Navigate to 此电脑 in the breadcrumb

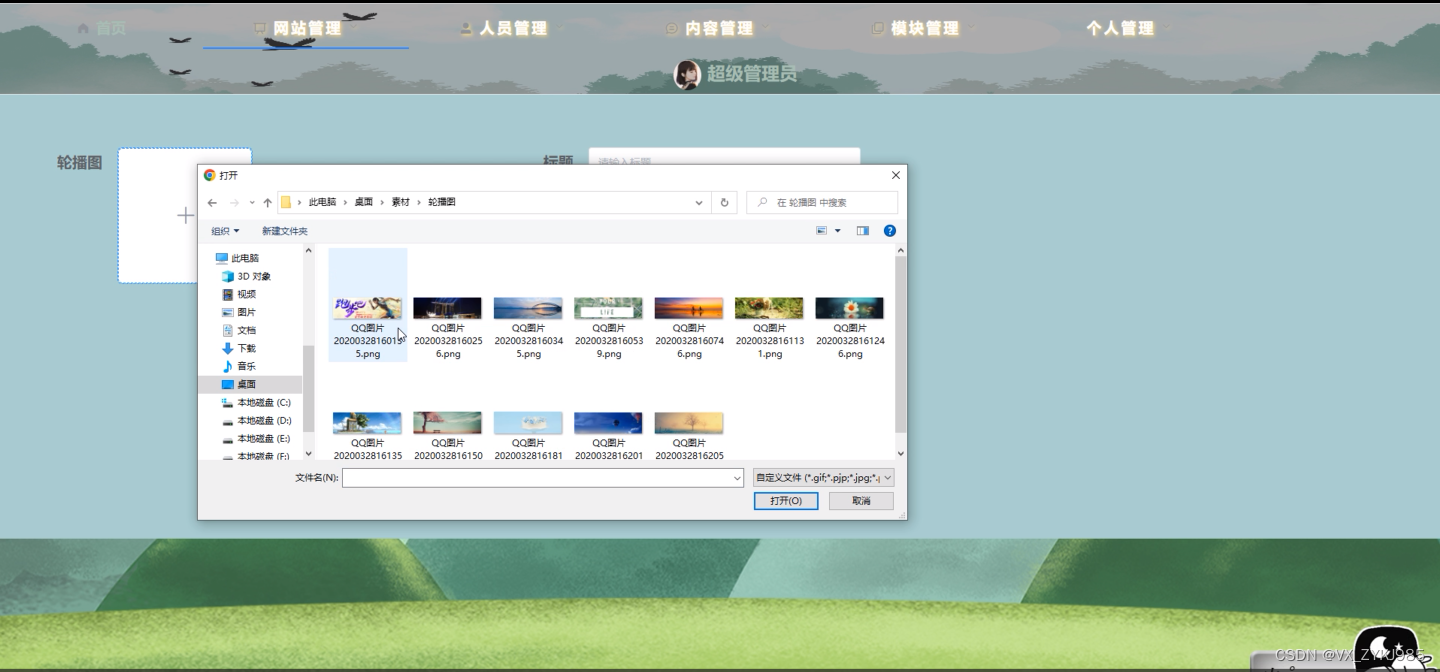click(322, 202)
